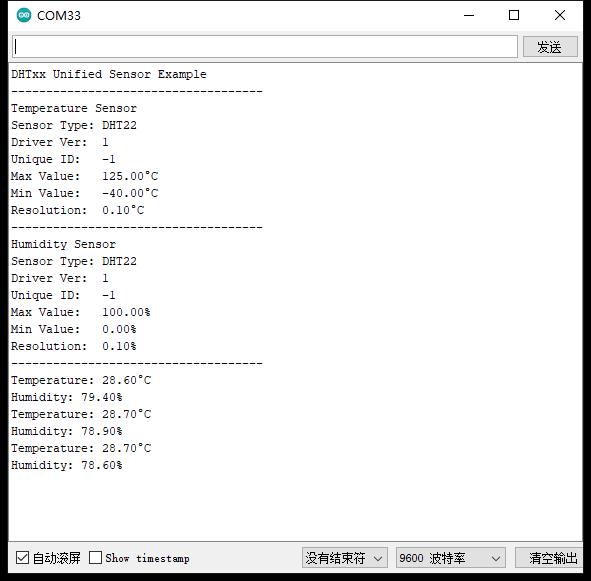The image size is (591, 581).
Task: Focus the serial message input field
Action: pos(265,47)
